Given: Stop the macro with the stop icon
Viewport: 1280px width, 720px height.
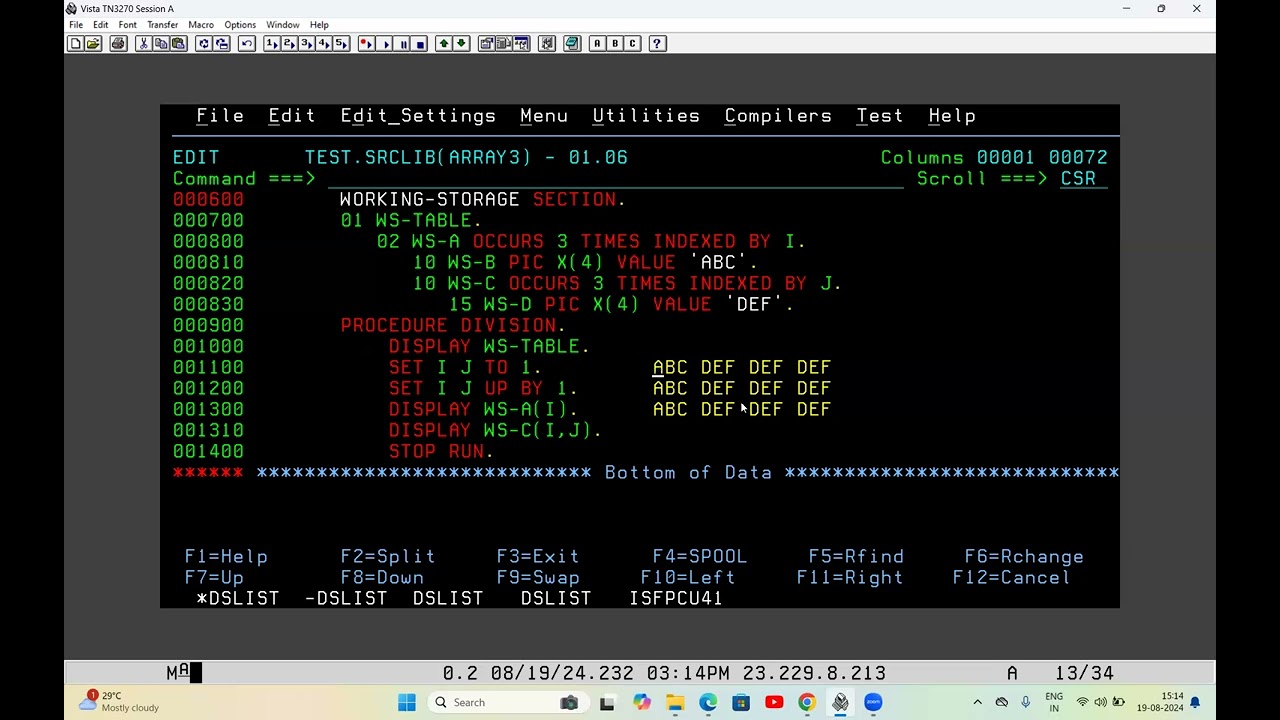Looking at the screenshot, I should (420, 44).
